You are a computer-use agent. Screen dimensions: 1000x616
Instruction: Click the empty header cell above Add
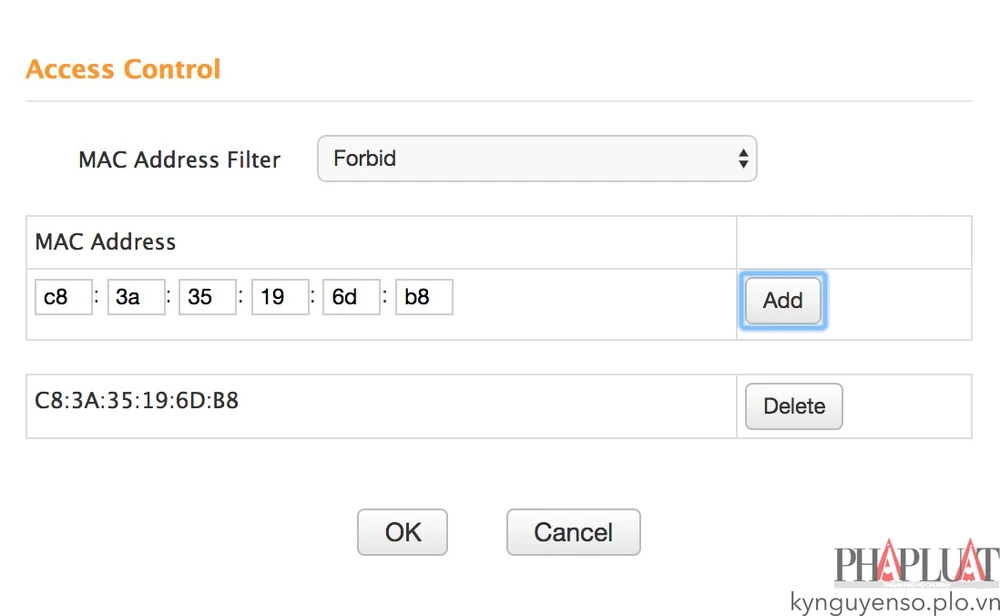tap(854, 242)
